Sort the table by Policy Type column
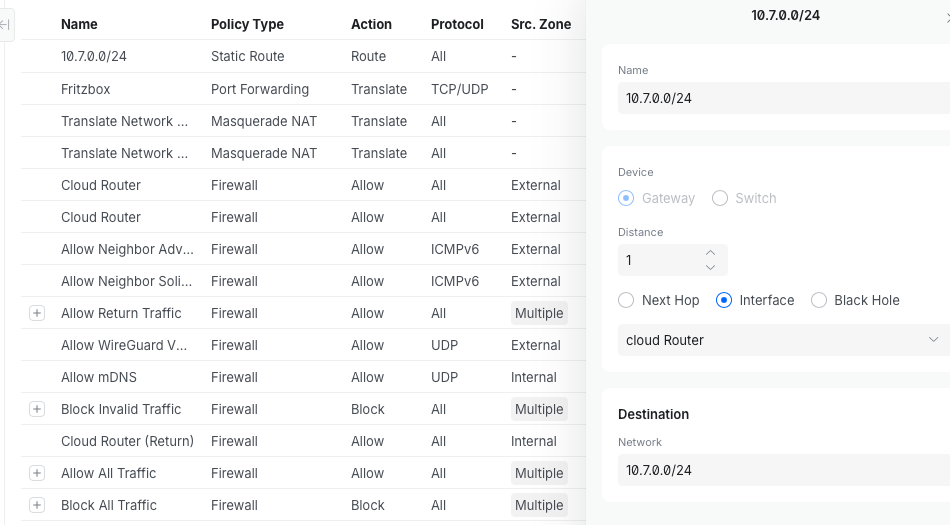 pyautogui.click(x=247, y=24)
